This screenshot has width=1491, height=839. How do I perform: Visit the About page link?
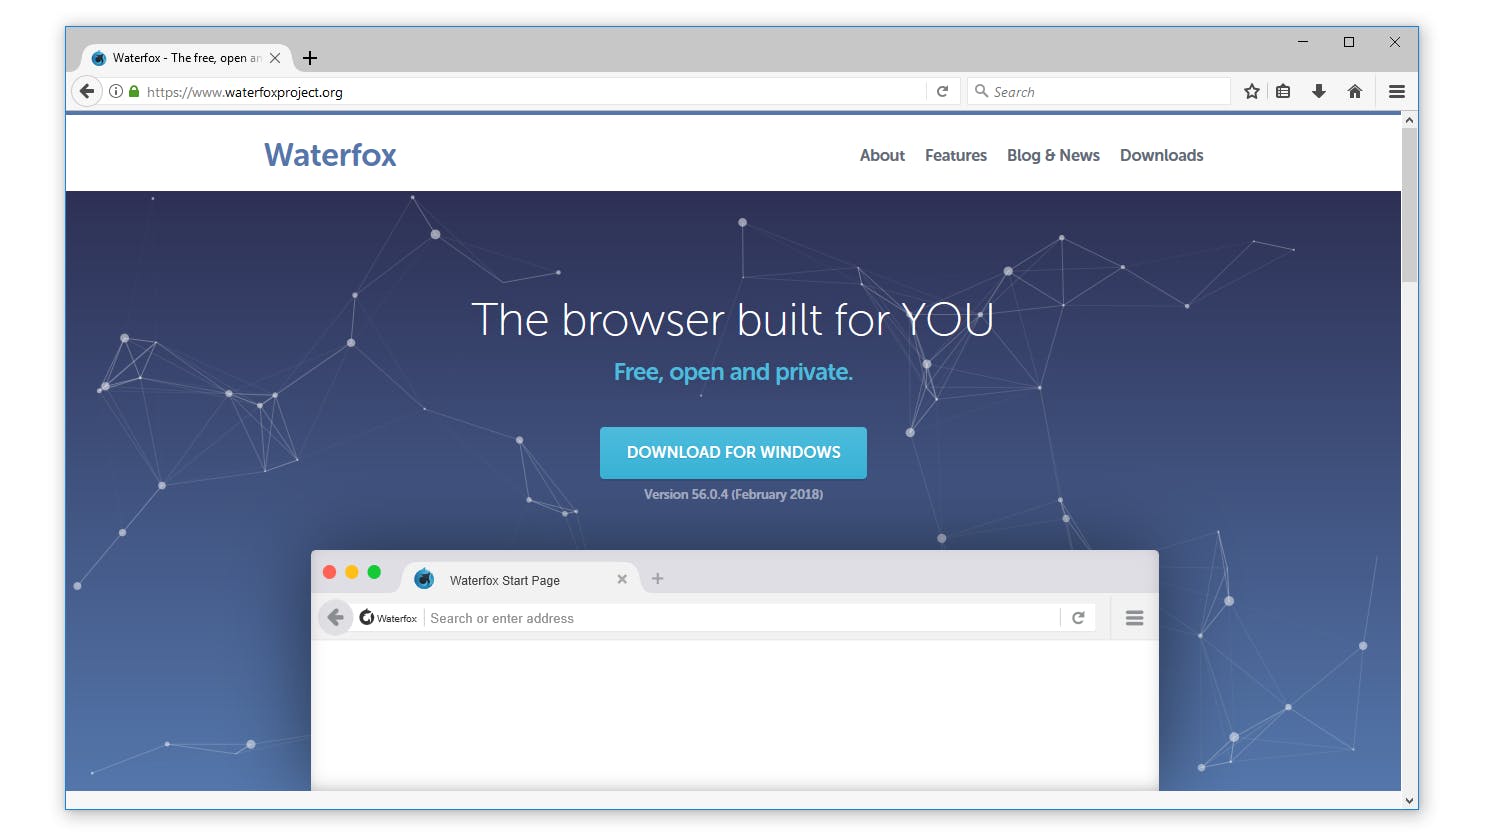pyautogui.click(x=881, y=156)
